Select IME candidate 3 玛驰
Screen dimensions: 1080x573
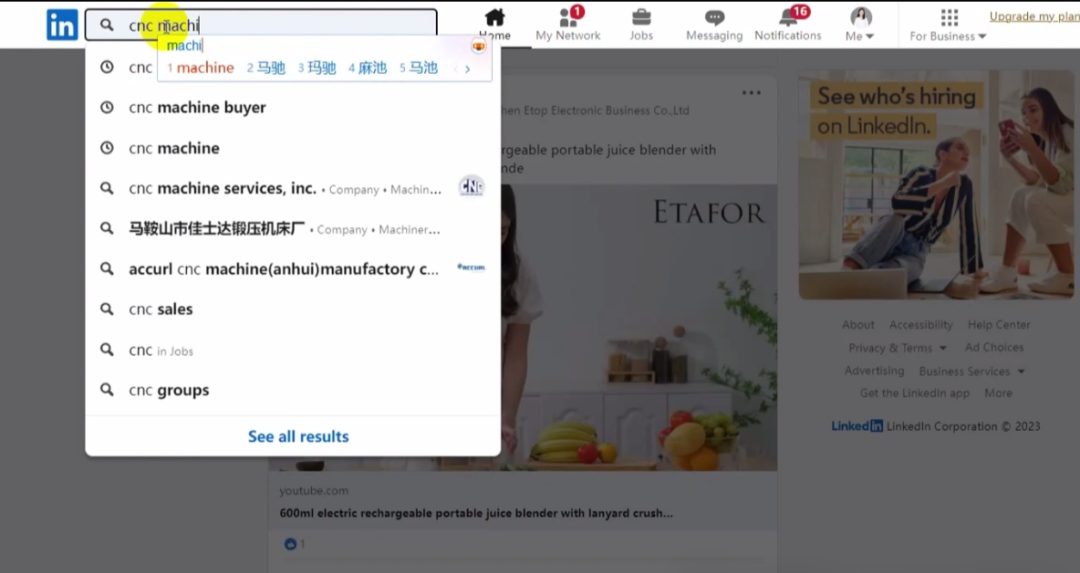pos(317,67)
